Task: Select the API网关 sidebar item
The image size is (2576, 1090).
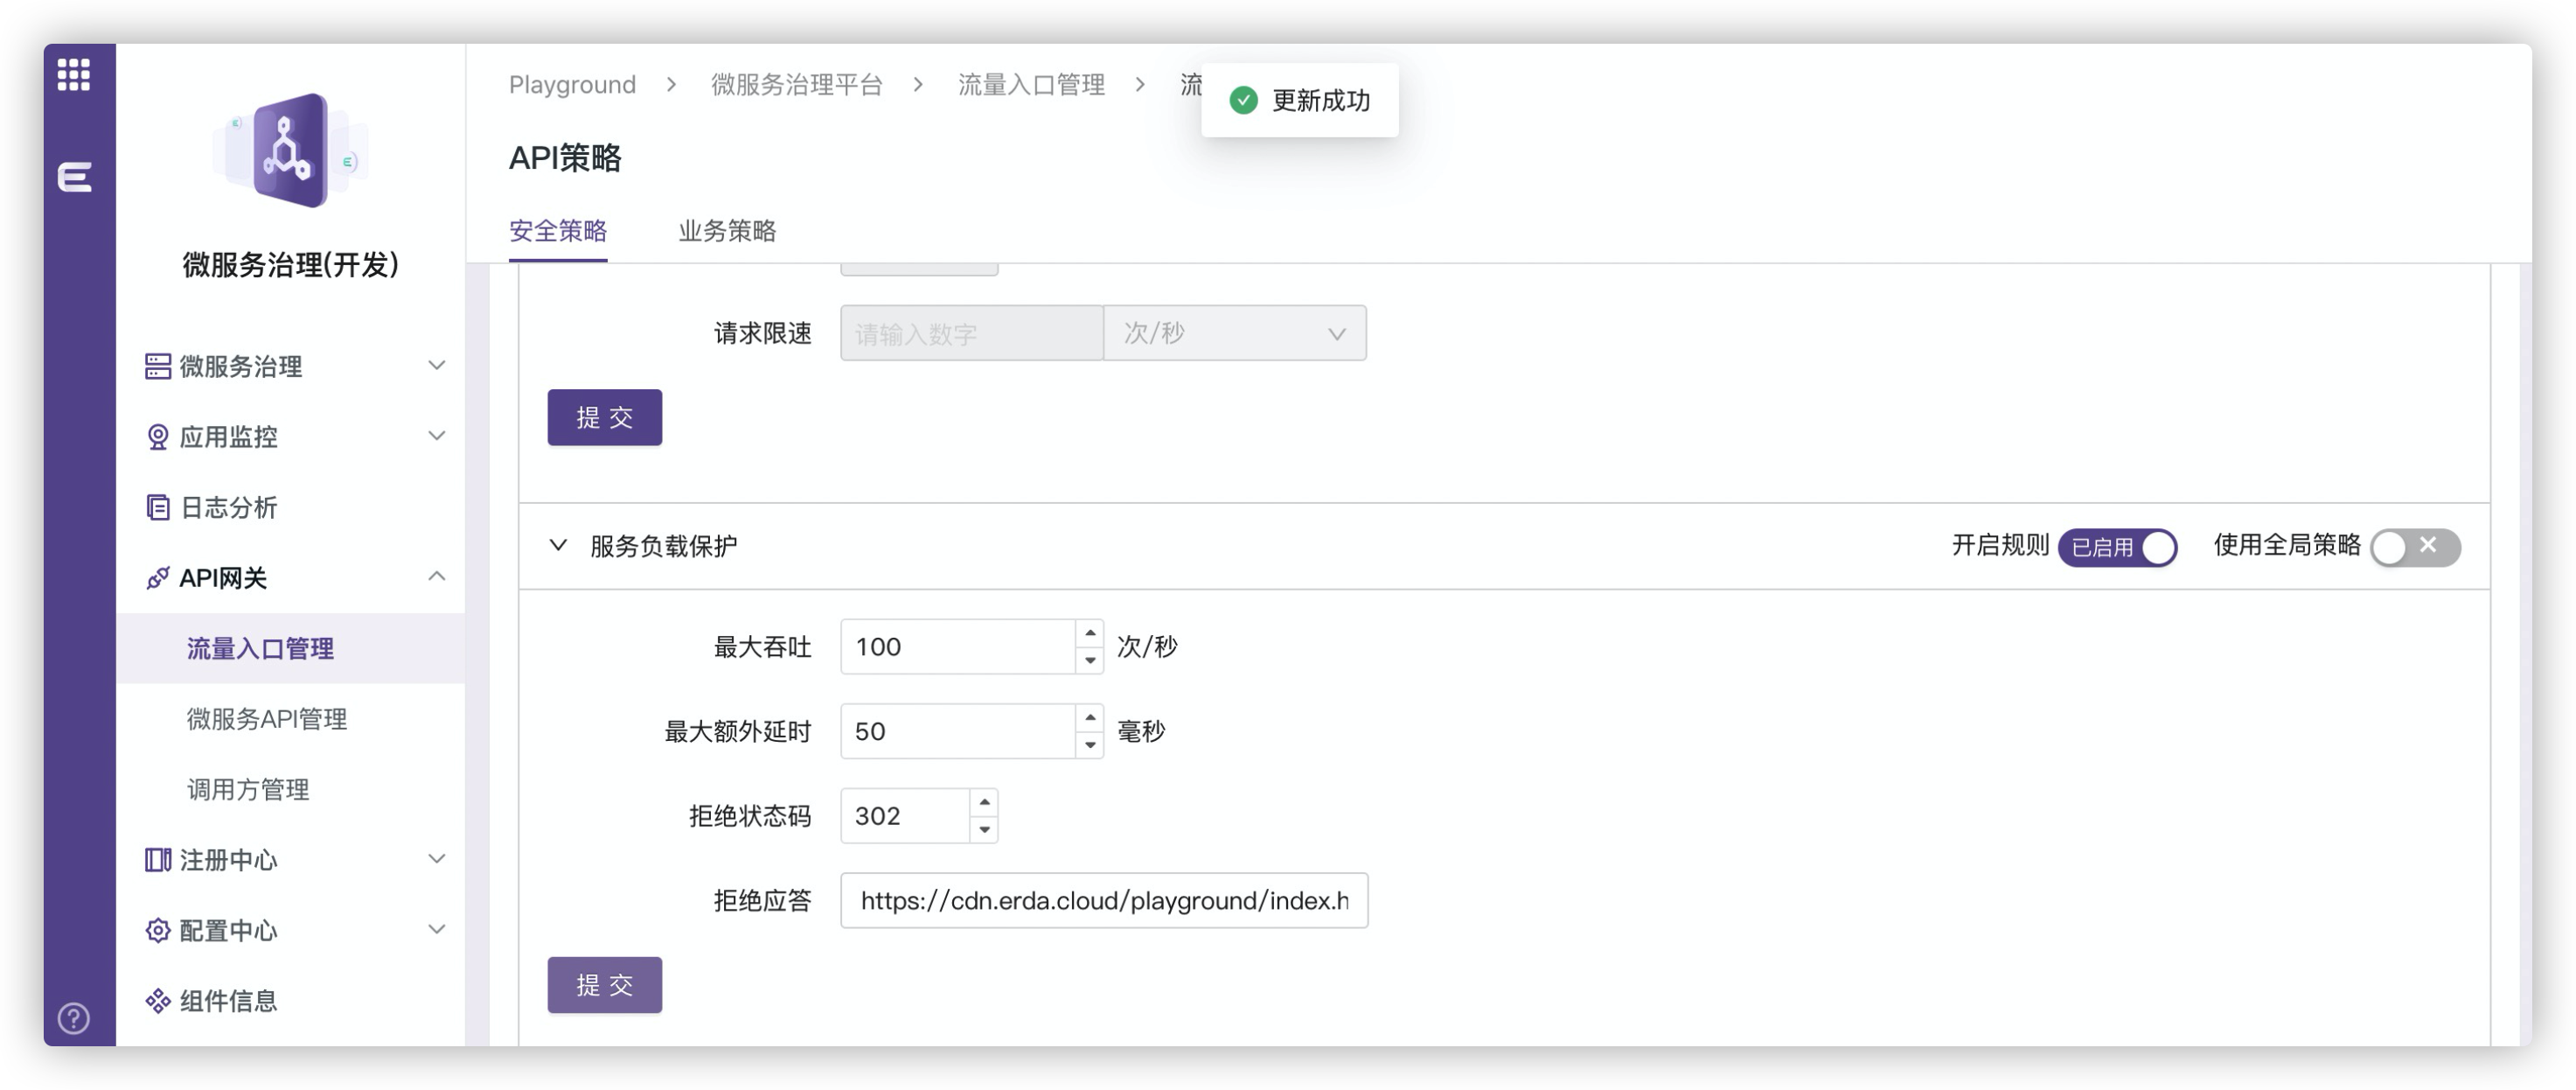Action: click(222, 578)
